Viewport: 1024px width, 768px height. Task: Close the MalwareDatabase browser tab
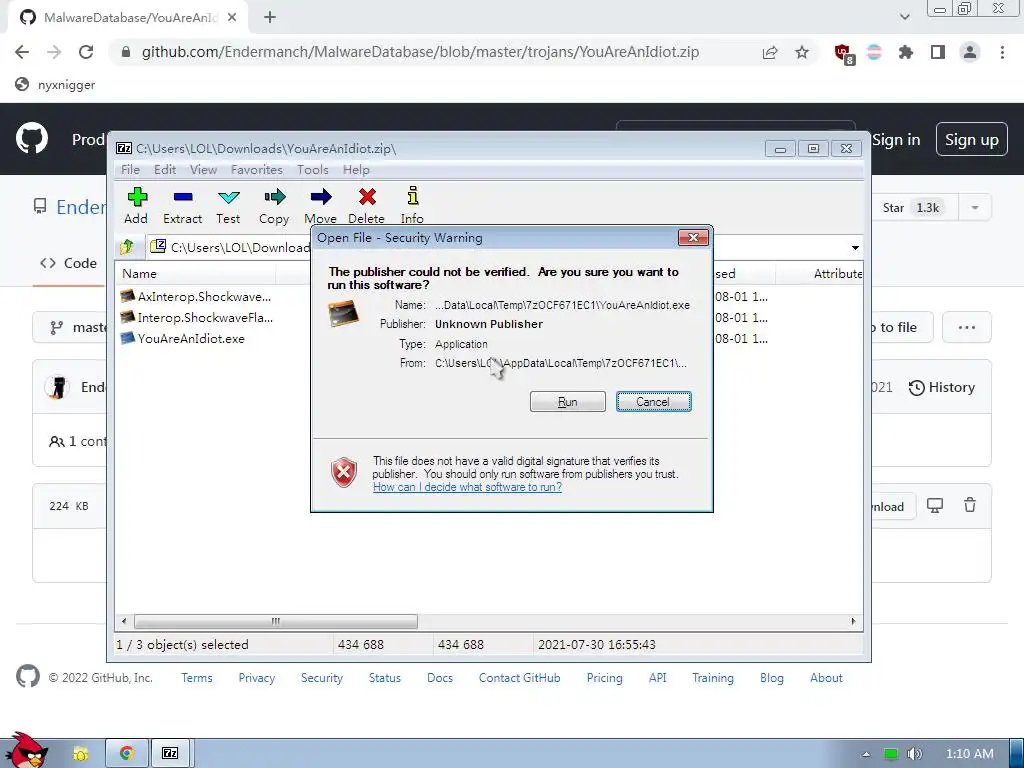click(x=232, y=18)
